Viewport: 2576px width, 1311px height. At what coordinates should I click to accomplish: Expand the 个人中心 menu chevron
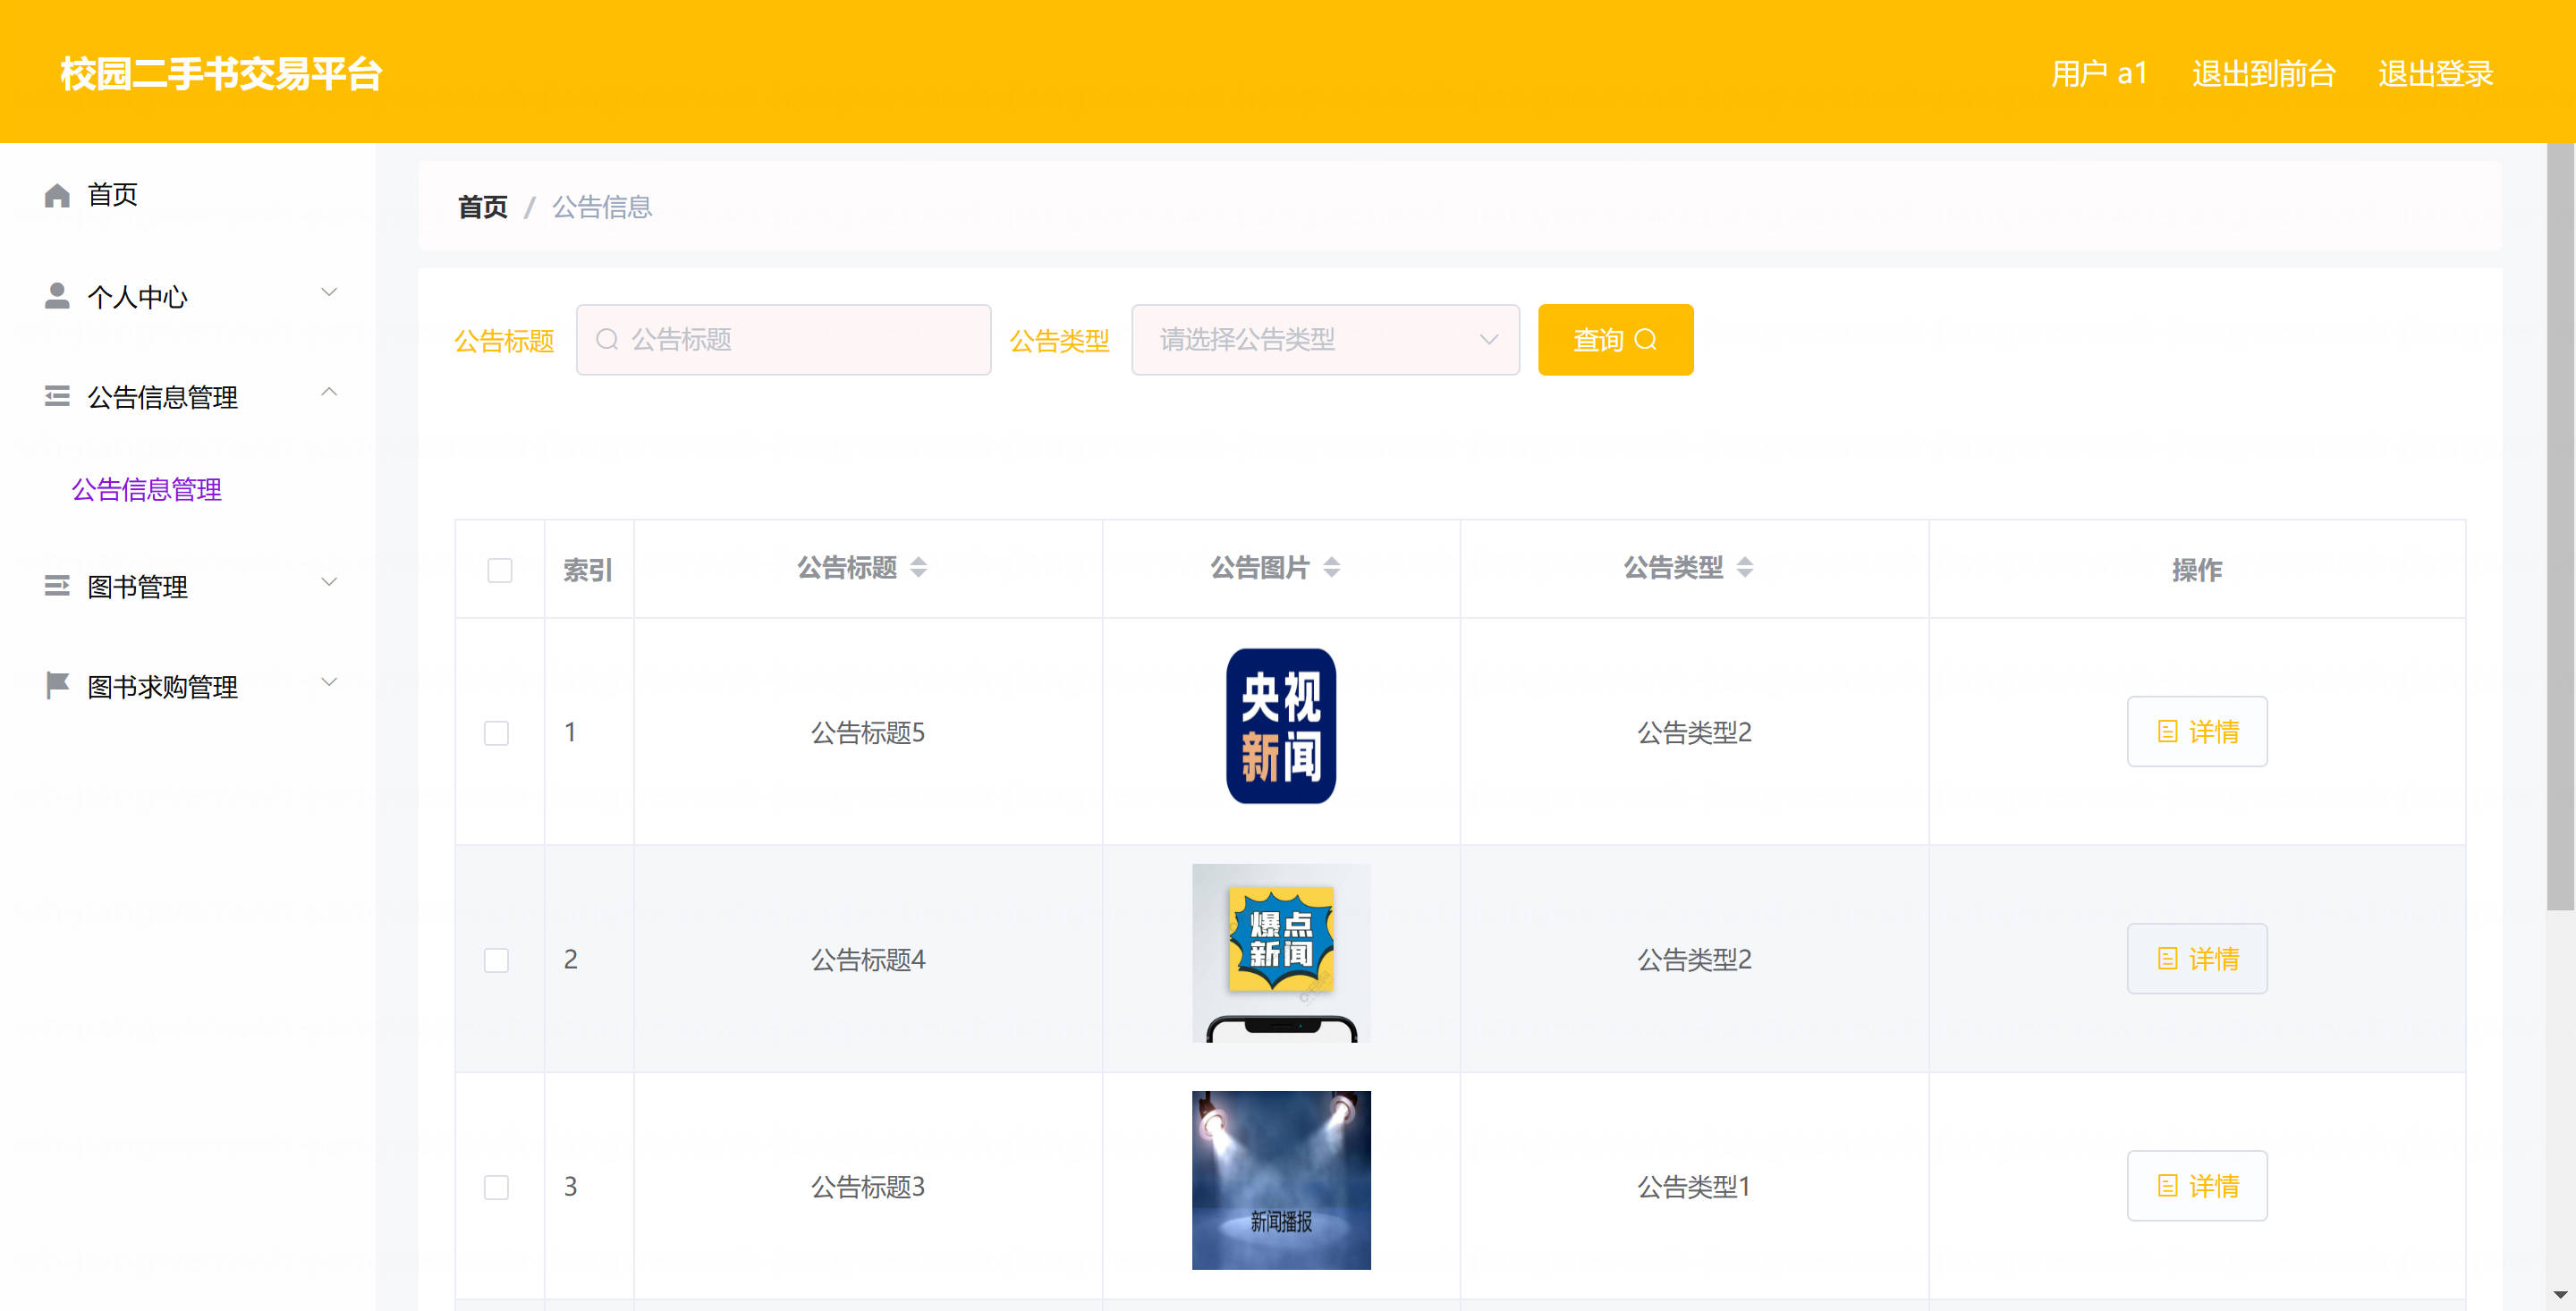pos(329,292)
